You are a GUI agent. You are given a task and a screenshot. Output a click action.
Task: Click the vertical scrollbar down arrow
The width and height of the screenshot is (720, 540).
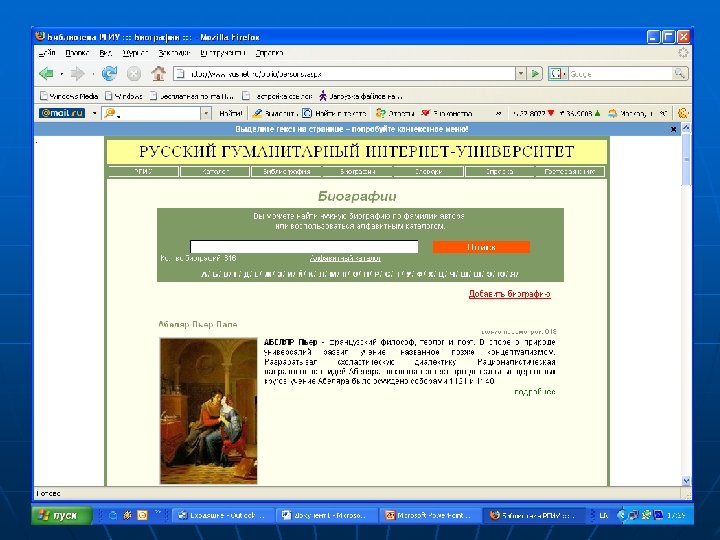(686, 481)
